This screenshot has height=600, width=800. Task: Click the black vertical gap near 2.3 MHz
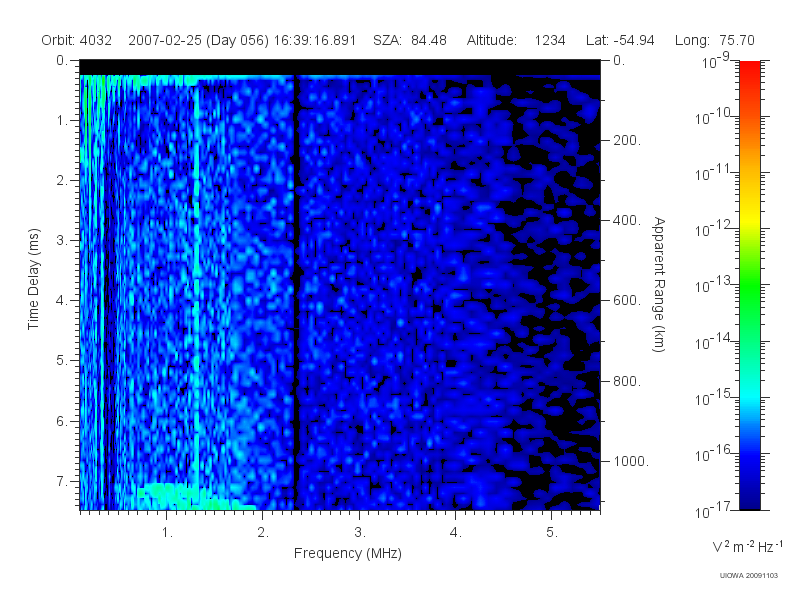coord(295,293)
